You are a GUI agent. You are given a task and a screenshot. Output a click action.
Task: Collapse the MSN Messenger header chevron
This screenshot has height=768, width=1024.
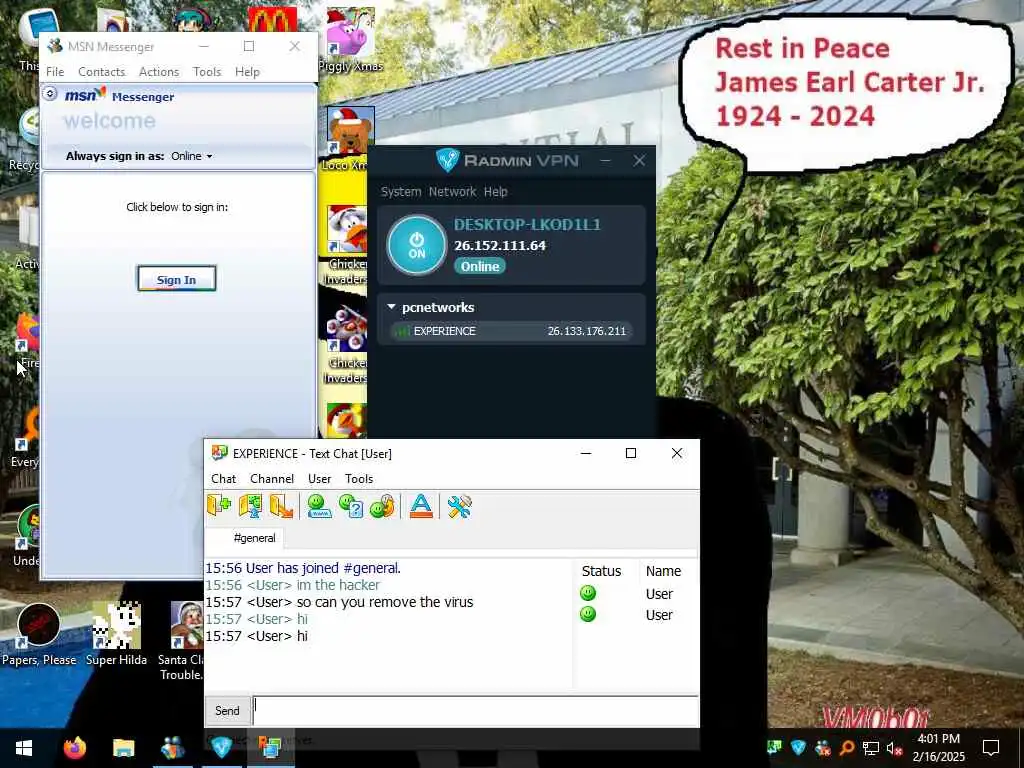tap(50, 94)
